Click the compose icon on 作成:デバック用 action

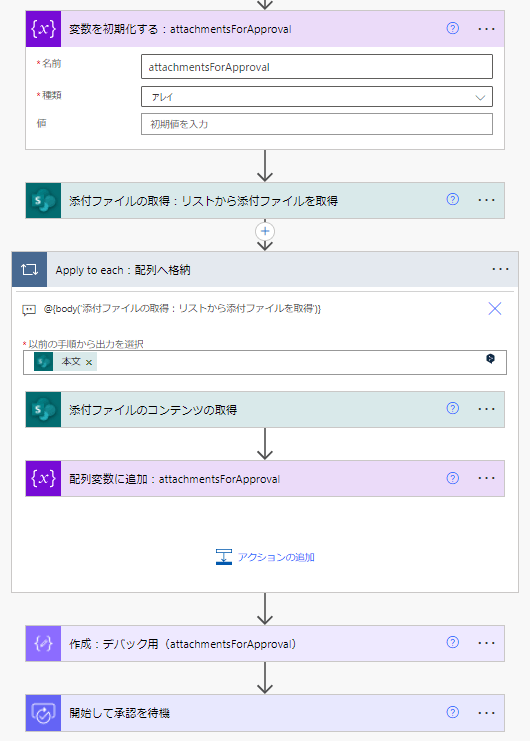(x=43, y=643)
